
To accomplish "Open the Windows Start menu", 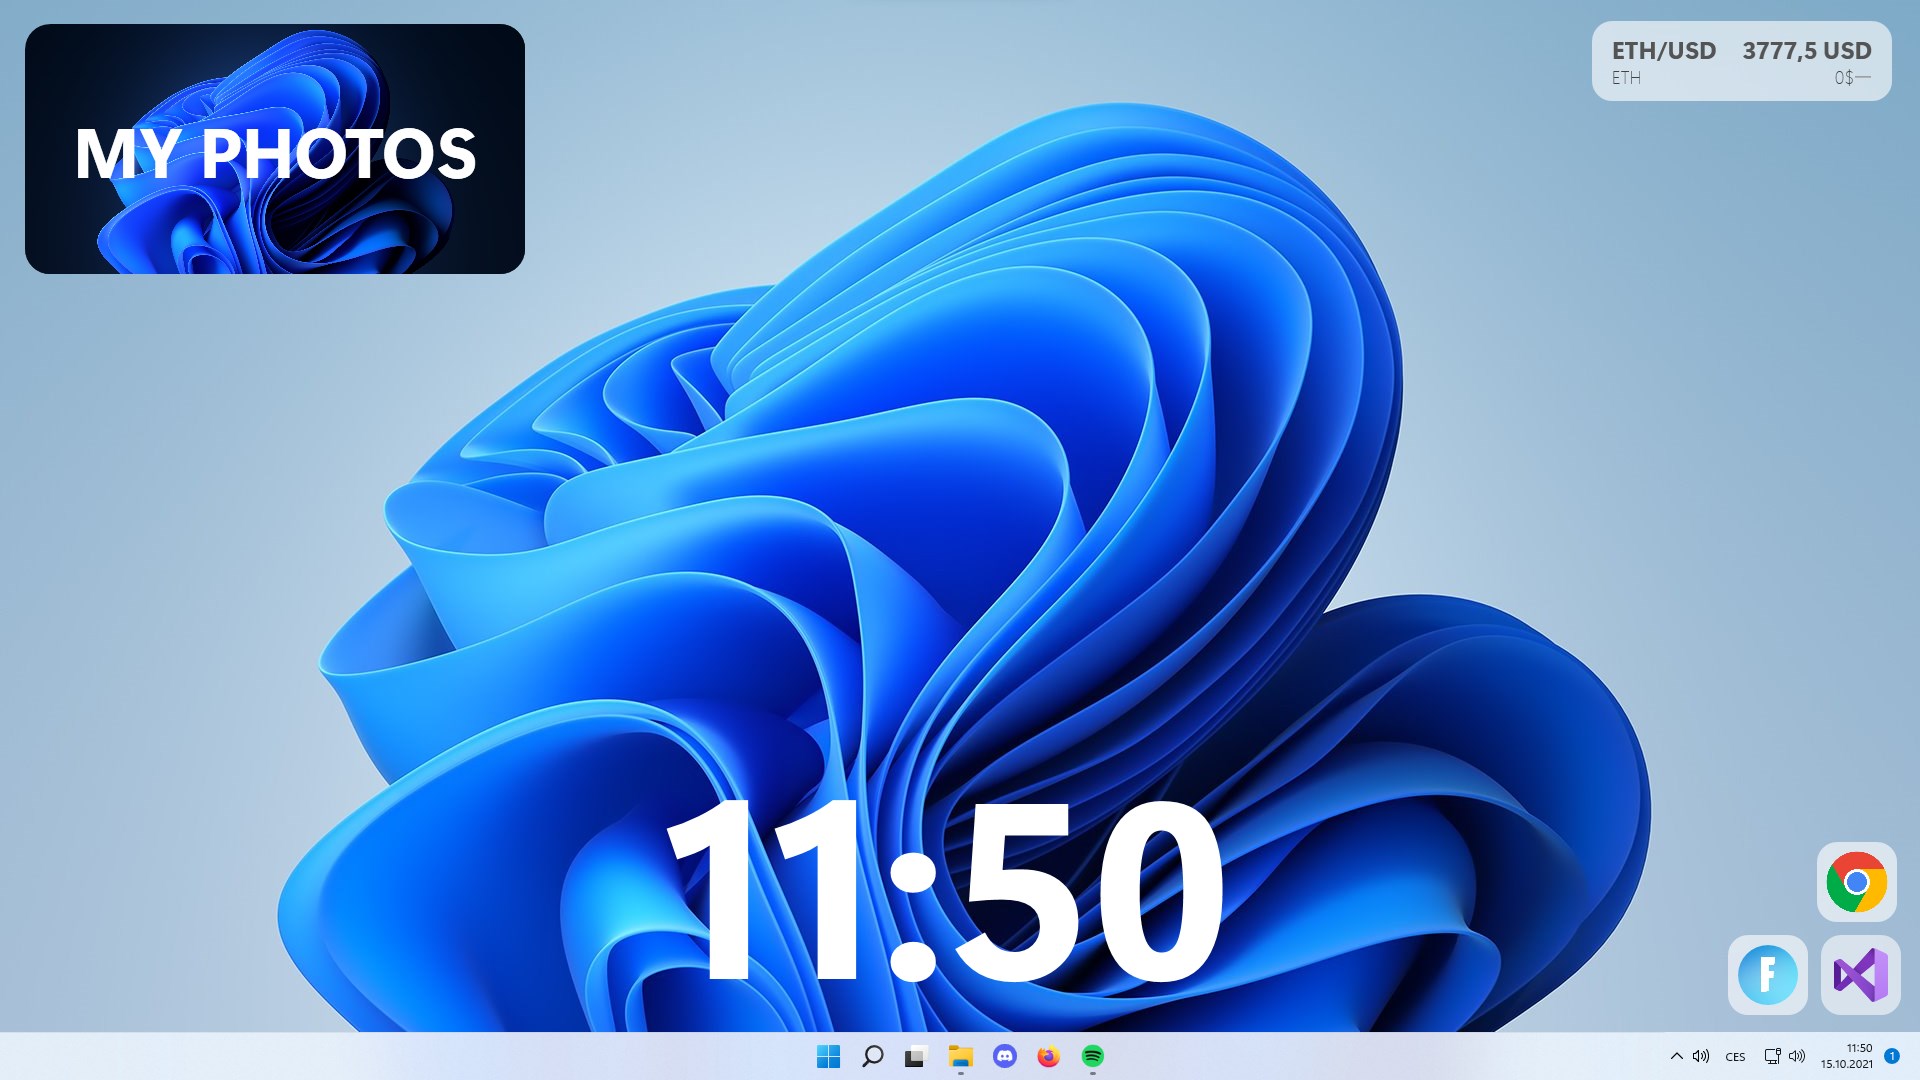I will [x=828, y=1056].
